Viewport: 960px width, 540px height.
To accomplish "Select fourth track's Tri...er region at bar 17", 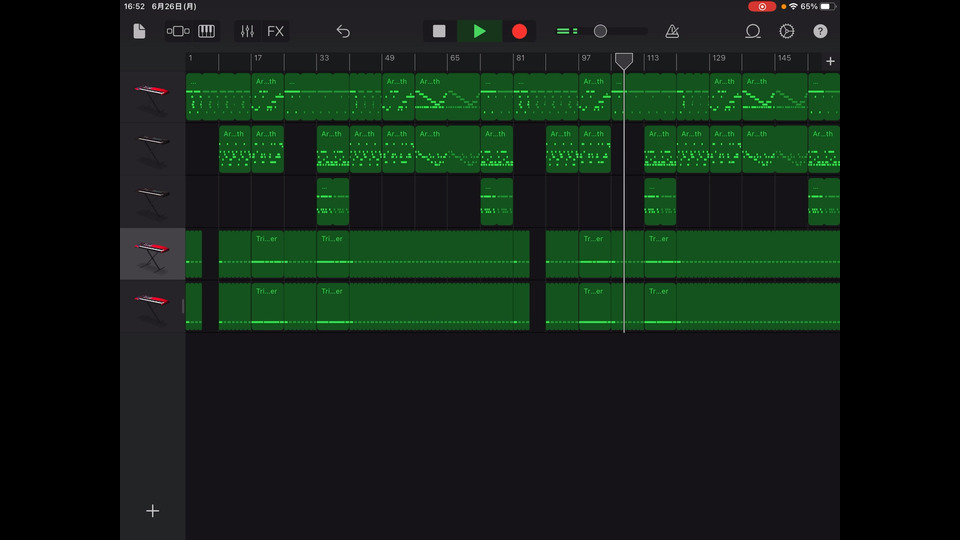I will (268, 254).
